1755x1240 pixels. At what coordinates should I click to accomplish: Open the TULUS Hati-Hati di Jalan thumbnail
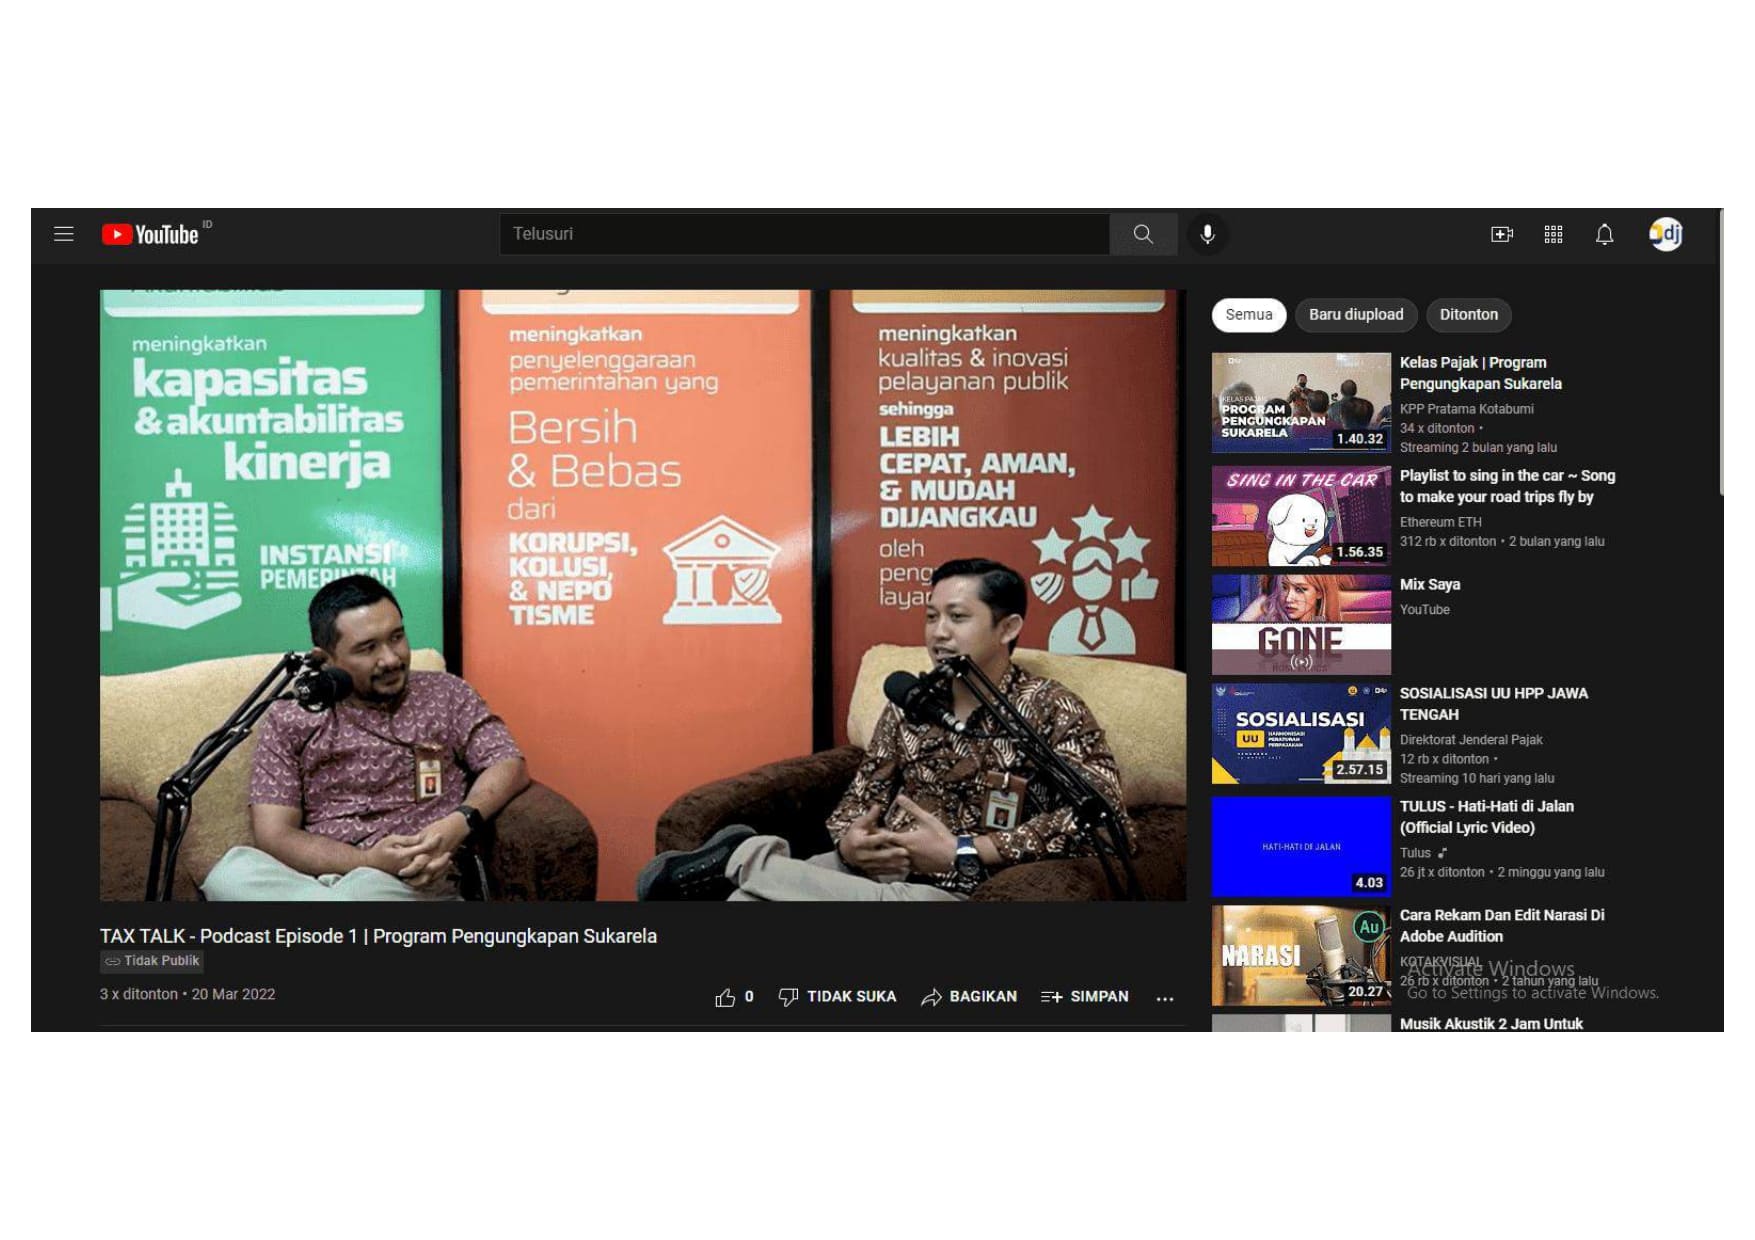pos(1301,847)
